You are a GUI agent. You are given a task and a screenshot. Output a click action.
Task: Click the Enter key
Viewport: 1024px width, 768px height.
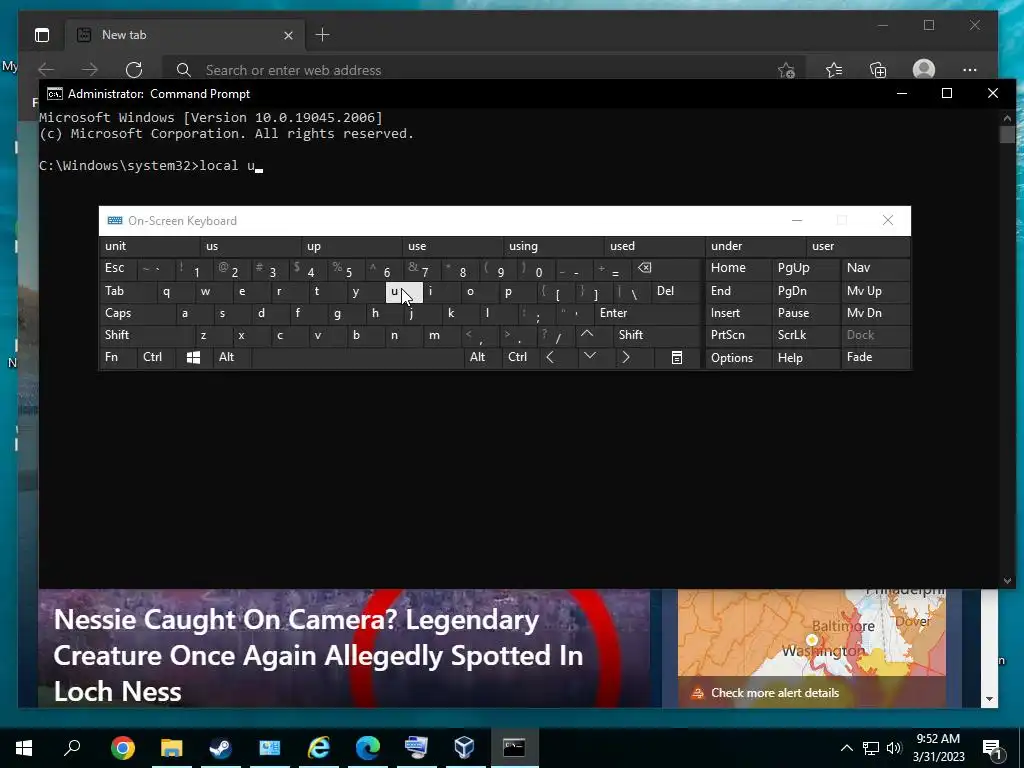[648, 313]
